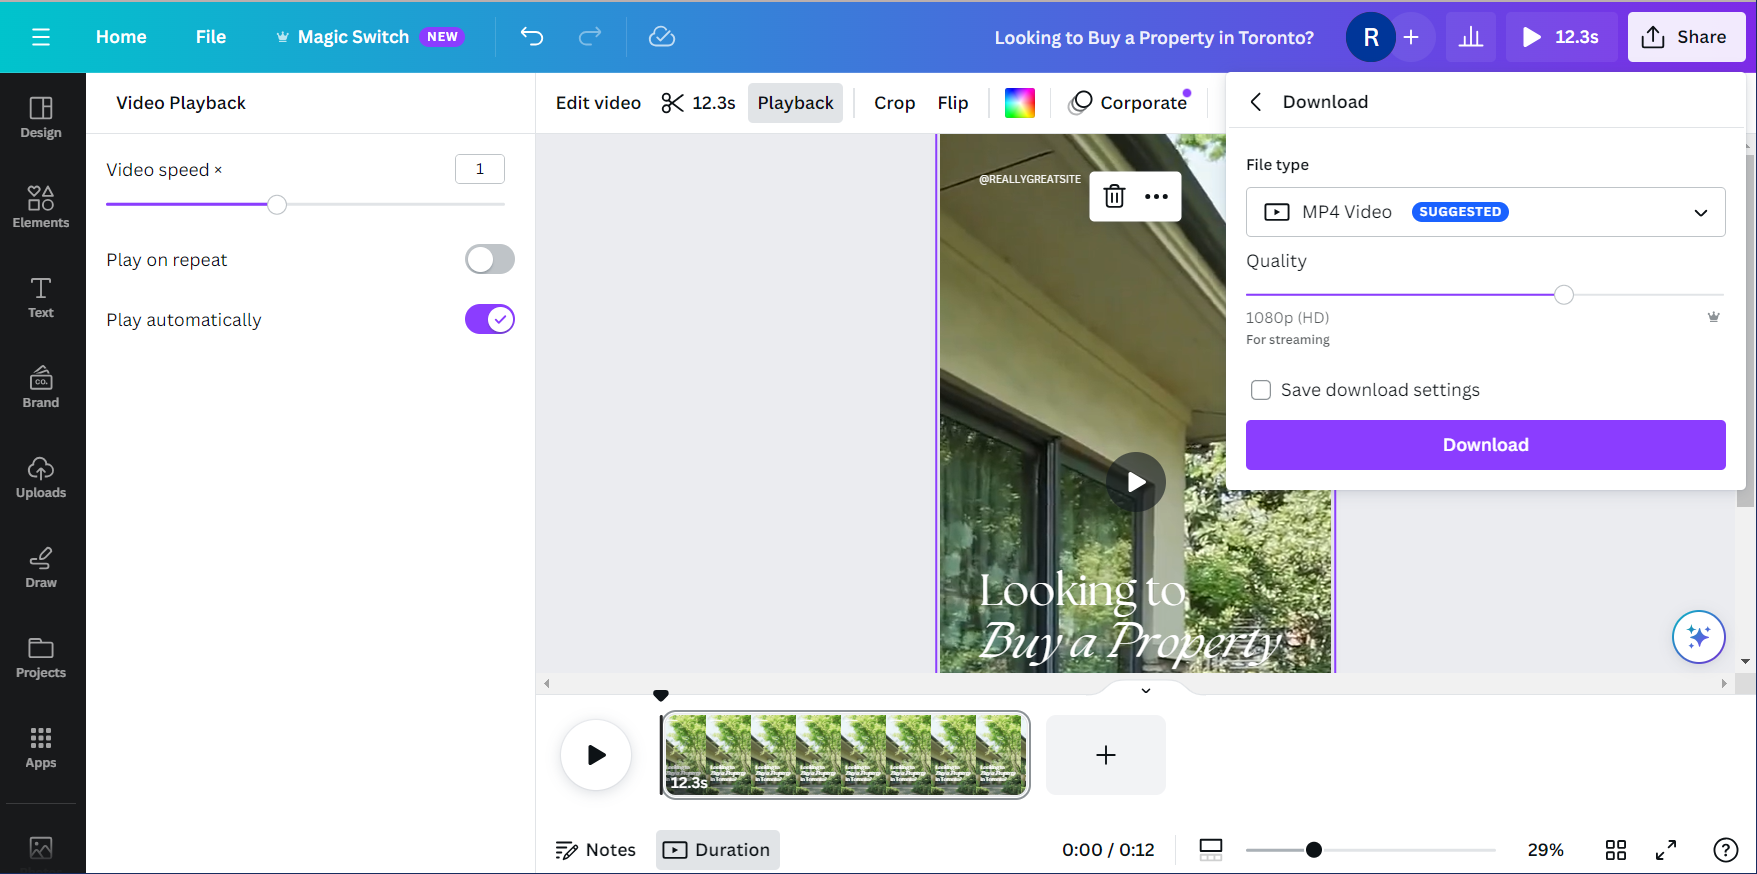1757x874 pixels.
Task: Open grid view of pages
Action: click(1615, 850)
